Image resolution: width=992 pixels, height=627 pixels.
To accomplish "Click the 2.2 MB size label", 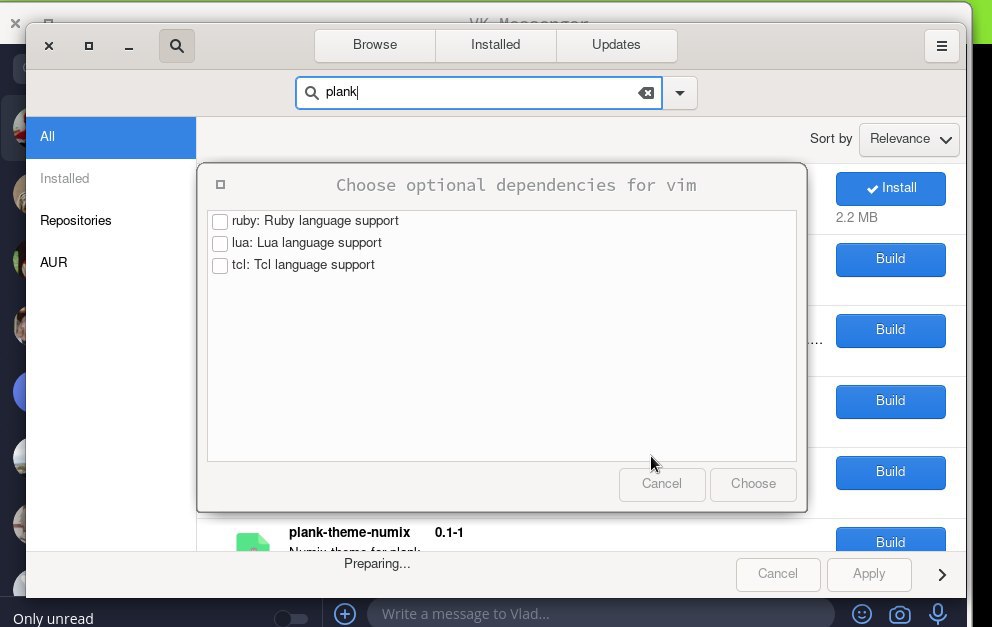I will (x=857, y=218).
